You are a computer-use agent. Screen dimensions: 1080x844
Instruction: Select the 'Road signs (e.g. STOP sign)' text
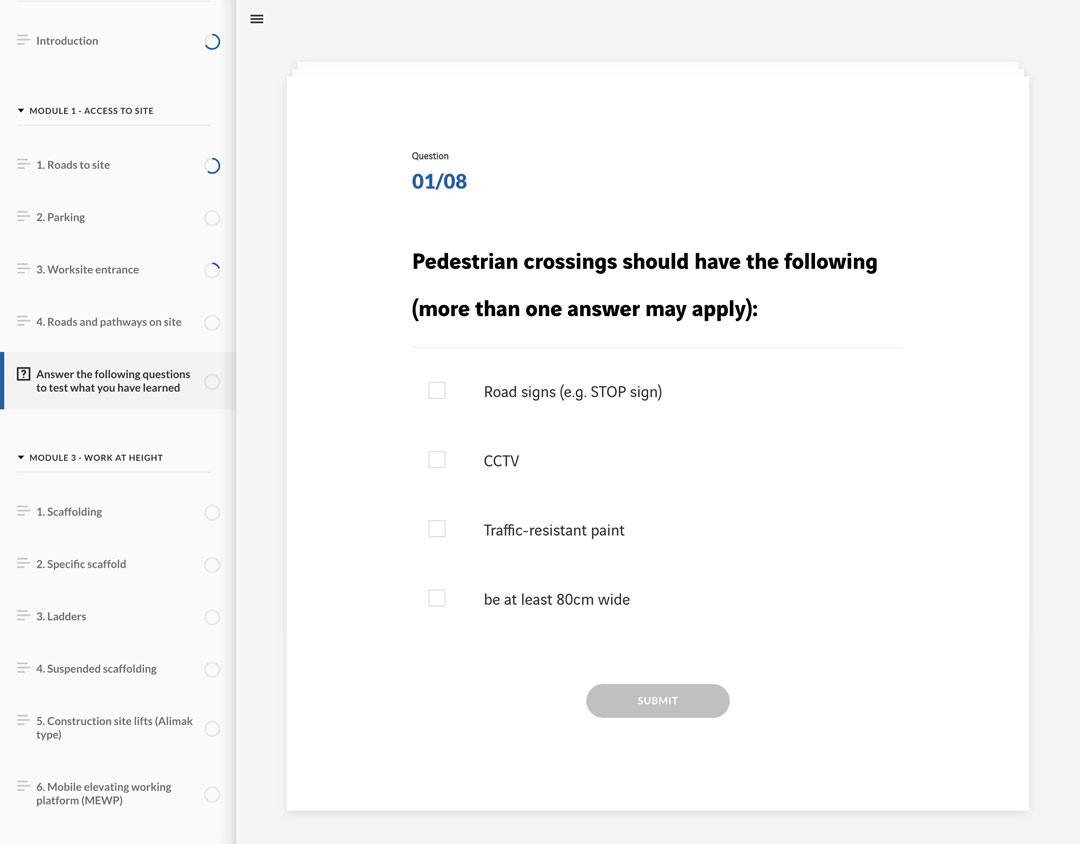pos(572,392)
